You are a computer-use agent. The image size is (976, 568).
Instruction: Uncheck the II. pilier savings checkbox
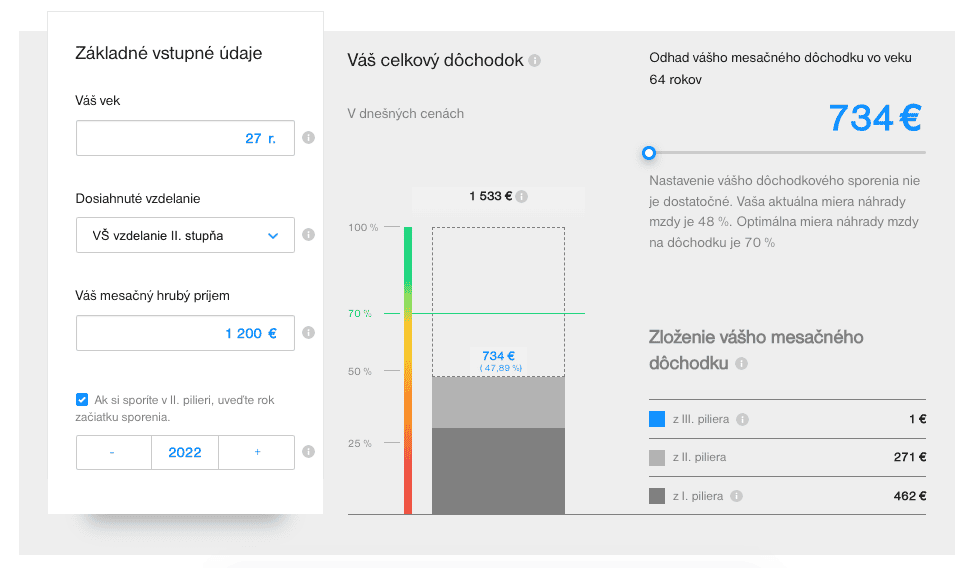click(x=82, y=400)
